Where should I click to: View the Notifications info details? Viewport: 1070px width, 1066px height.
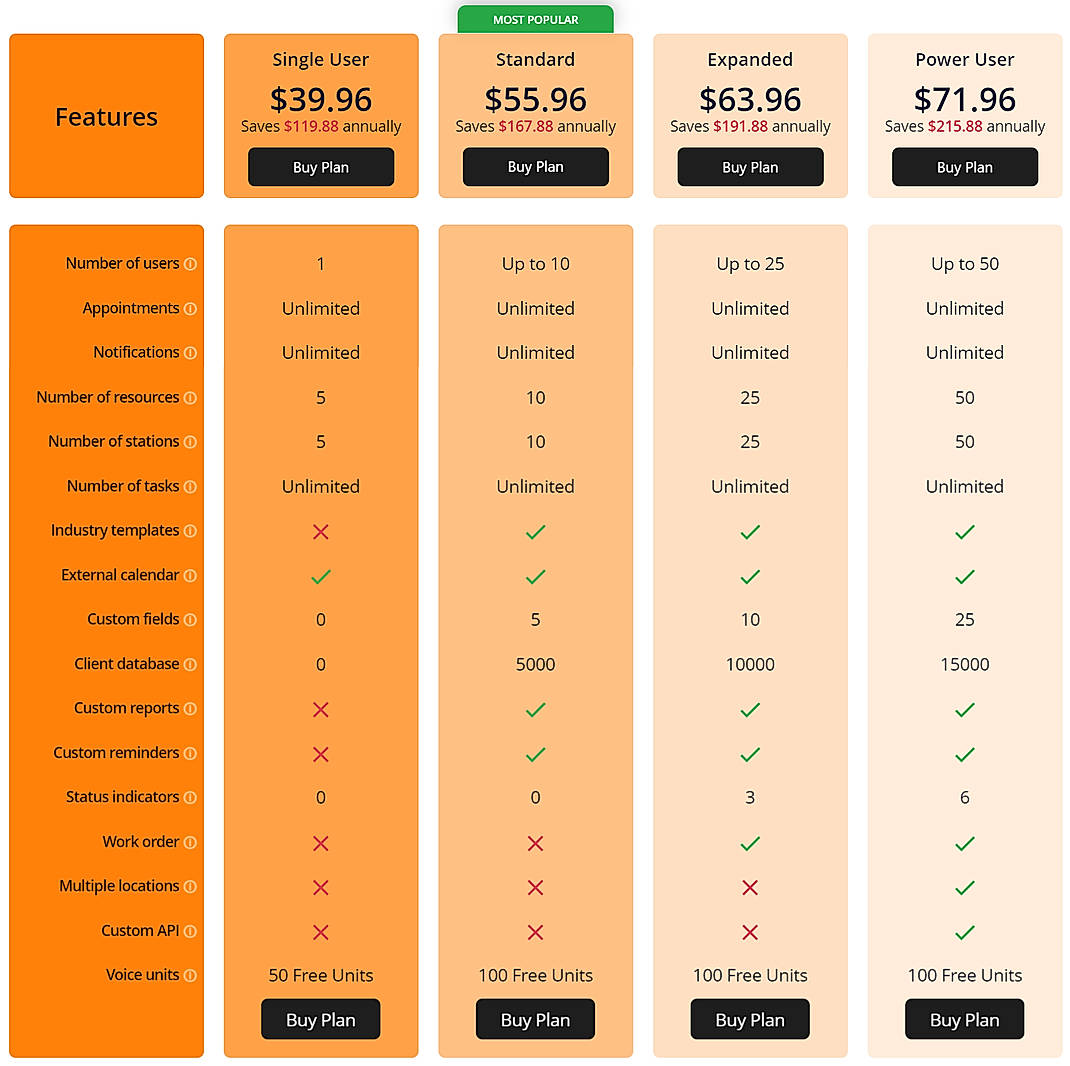pyautogui.click(x=192, y=352)
